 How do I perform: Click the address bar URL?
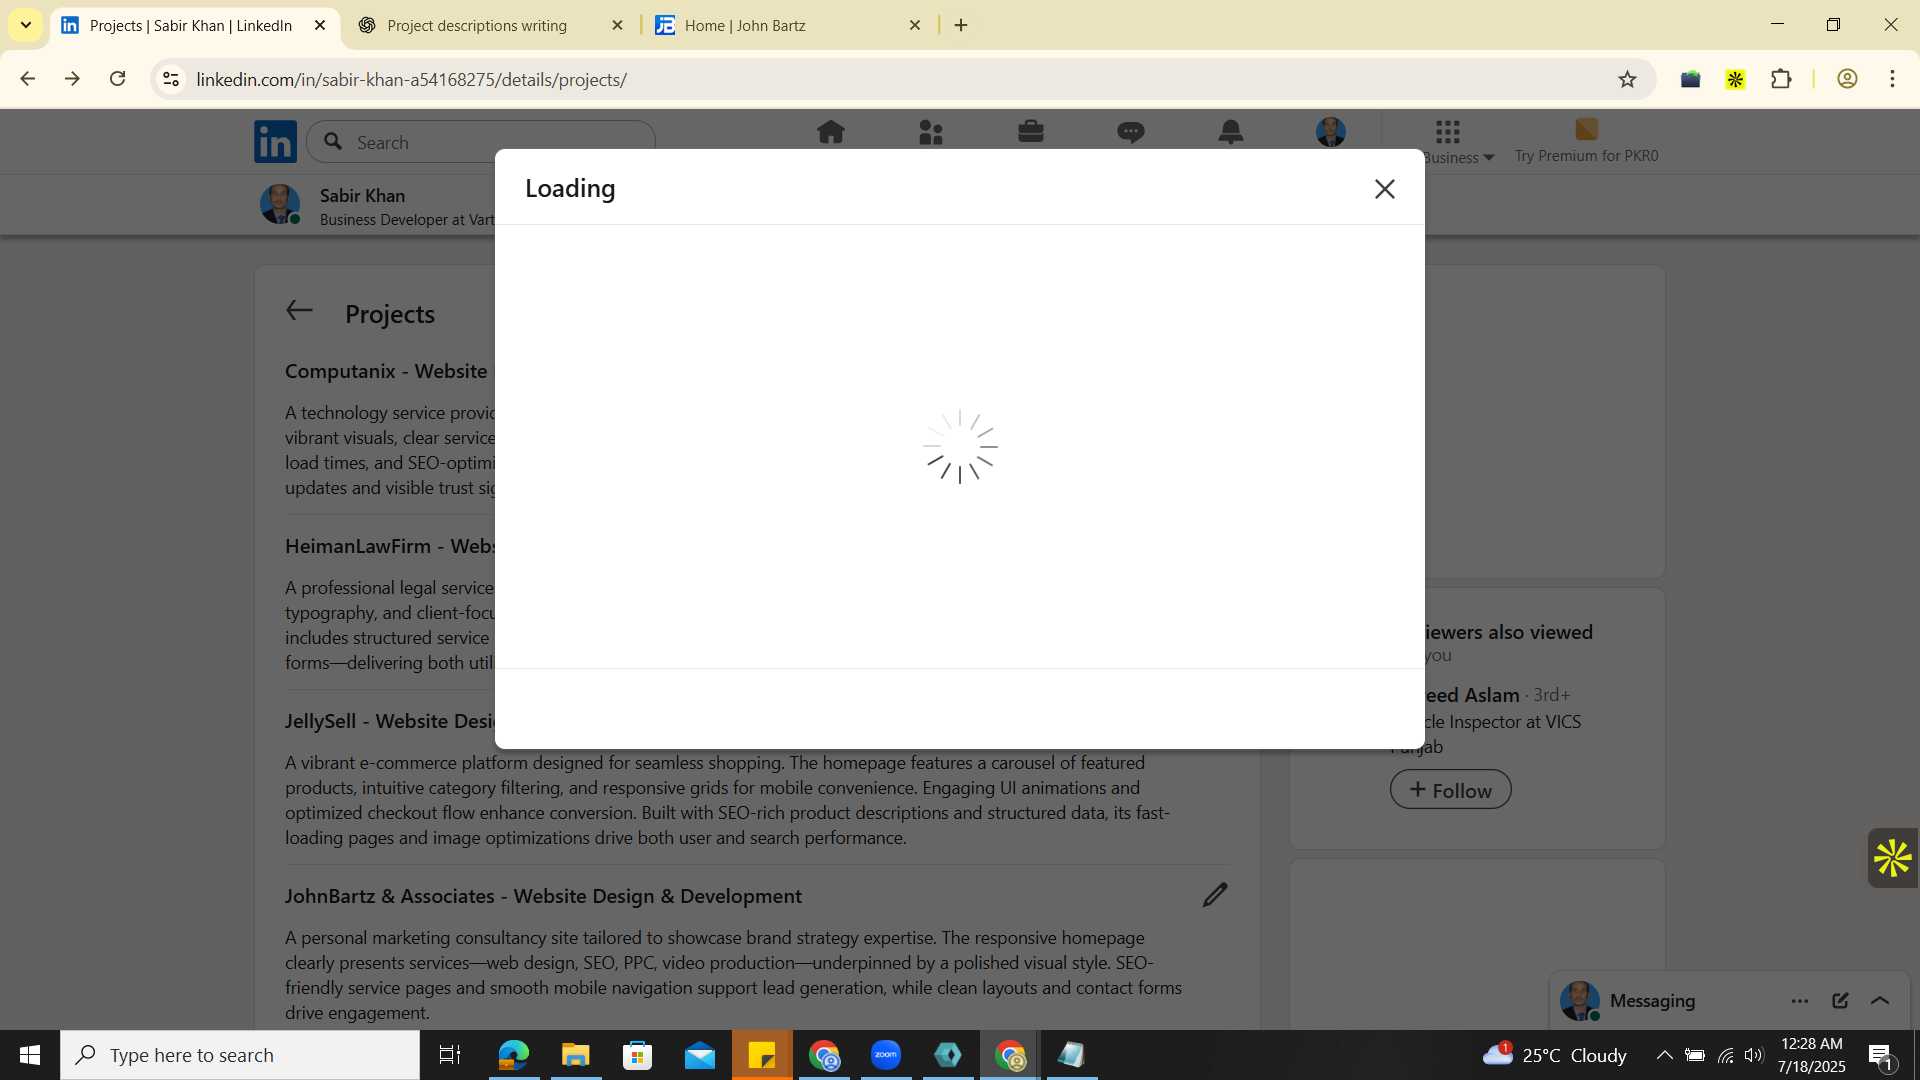411,80
